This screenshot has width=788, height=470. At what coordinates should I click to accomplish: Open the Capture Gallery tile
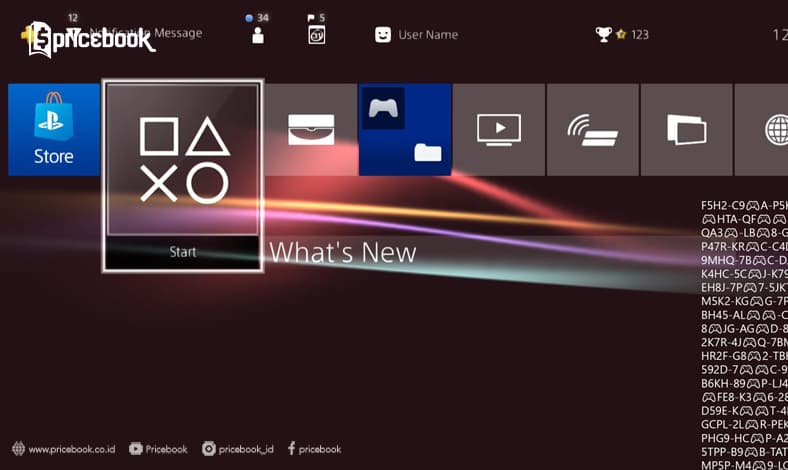[686, 130]
